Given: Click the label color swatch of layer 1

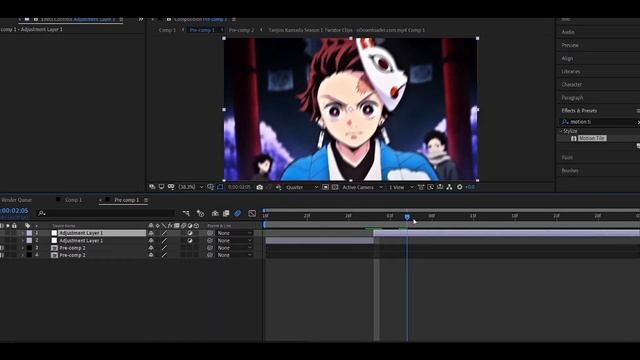Looking at the screenshot, I should tap(29, 233).
